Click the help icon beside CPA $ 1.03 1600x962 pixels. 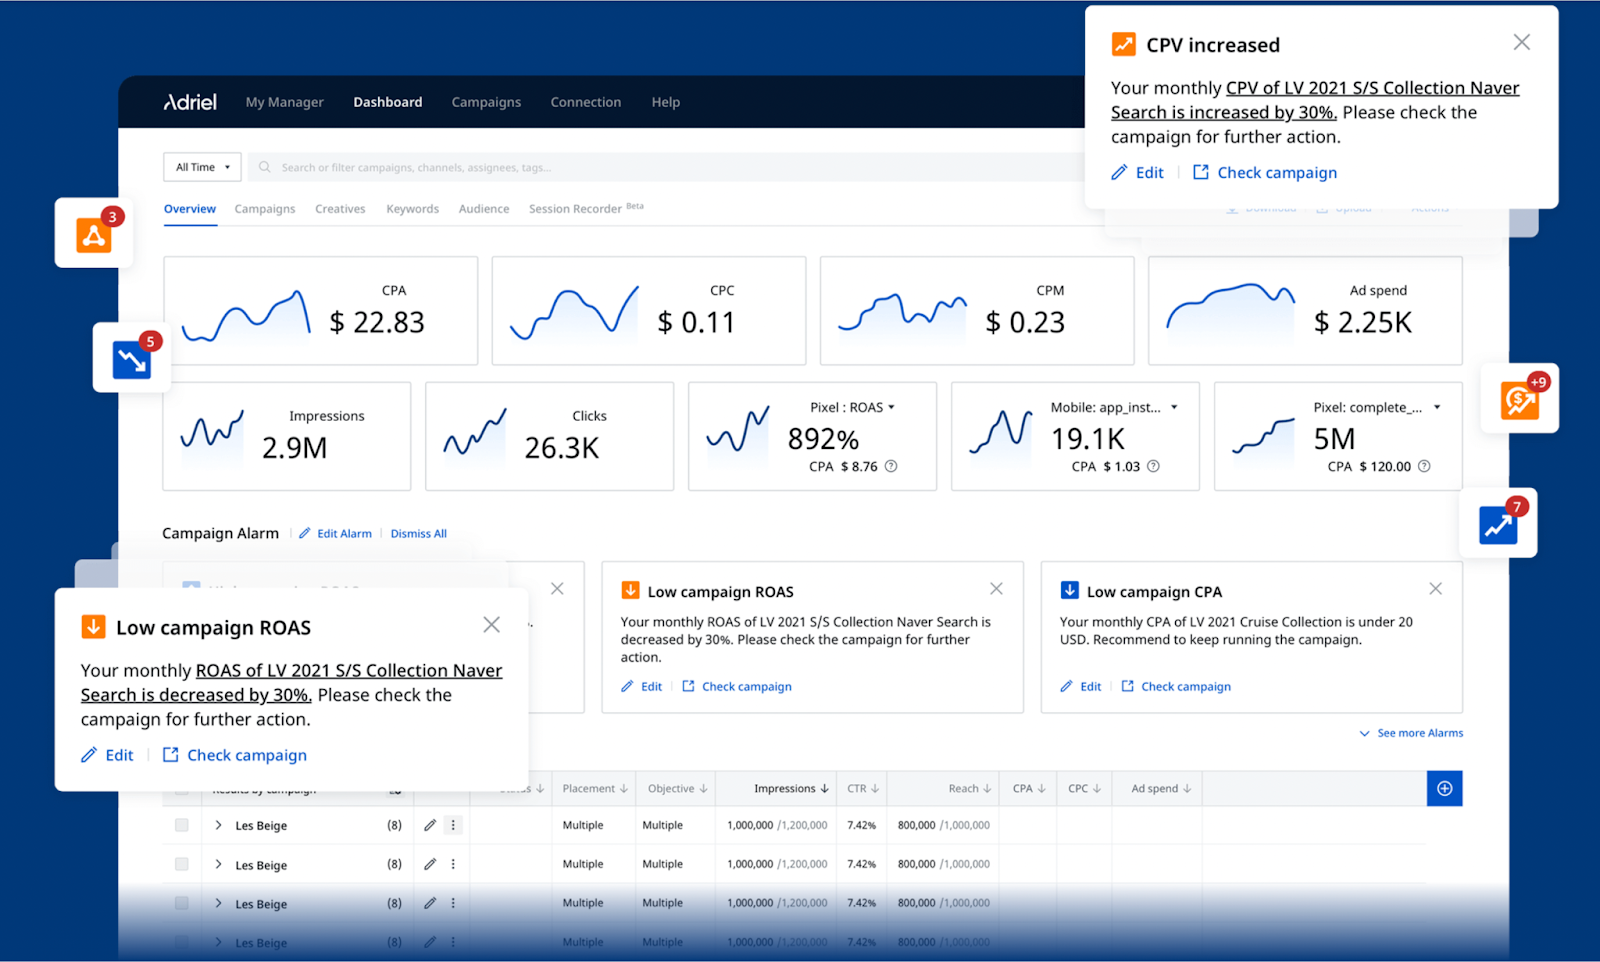tap(1153, 466)
